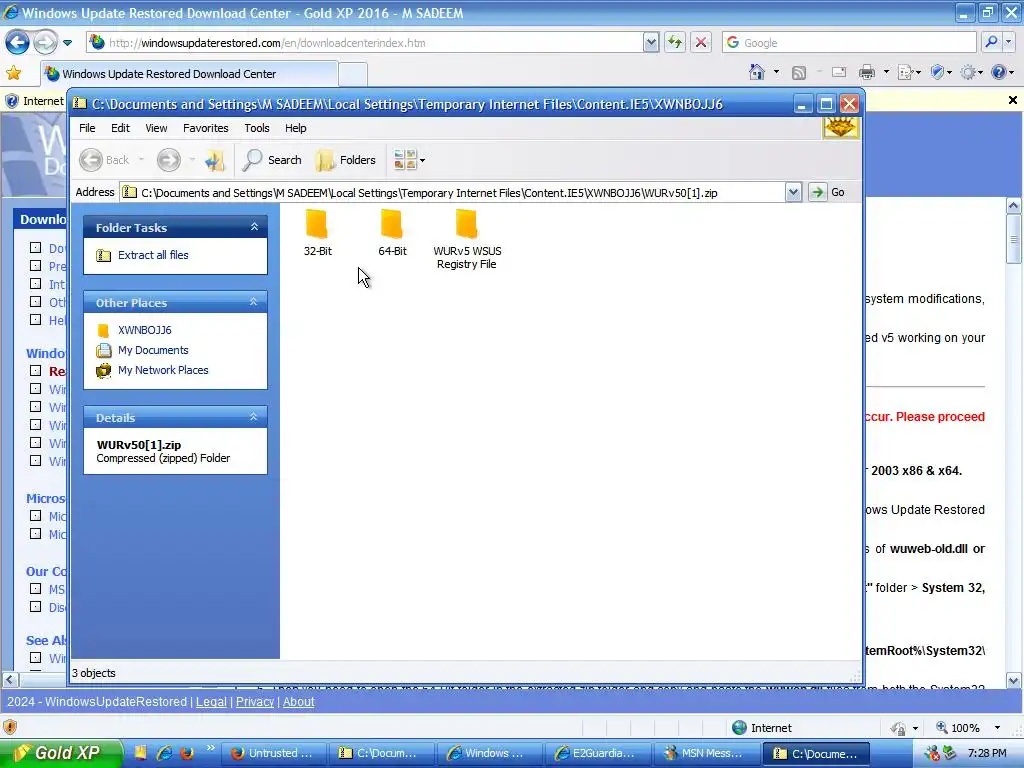The width and height of the screenshot is (1024, 768).
Task: Open the 100% zoom level dropdown
Action: (997, 728)
